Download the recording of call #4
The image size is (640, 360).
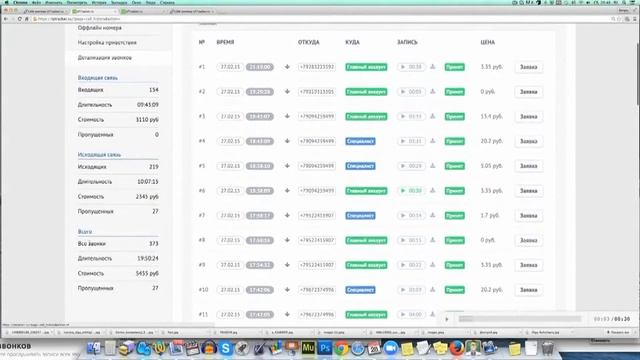point(433,141)
